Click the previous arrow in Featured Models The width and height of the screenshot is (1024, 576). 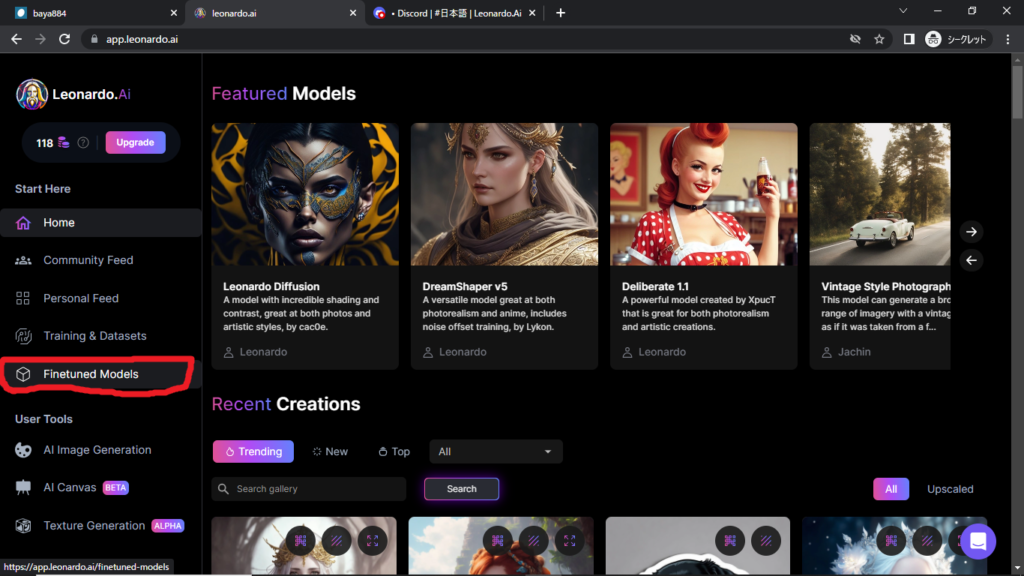pyautogui.click(x=970, y=260)
